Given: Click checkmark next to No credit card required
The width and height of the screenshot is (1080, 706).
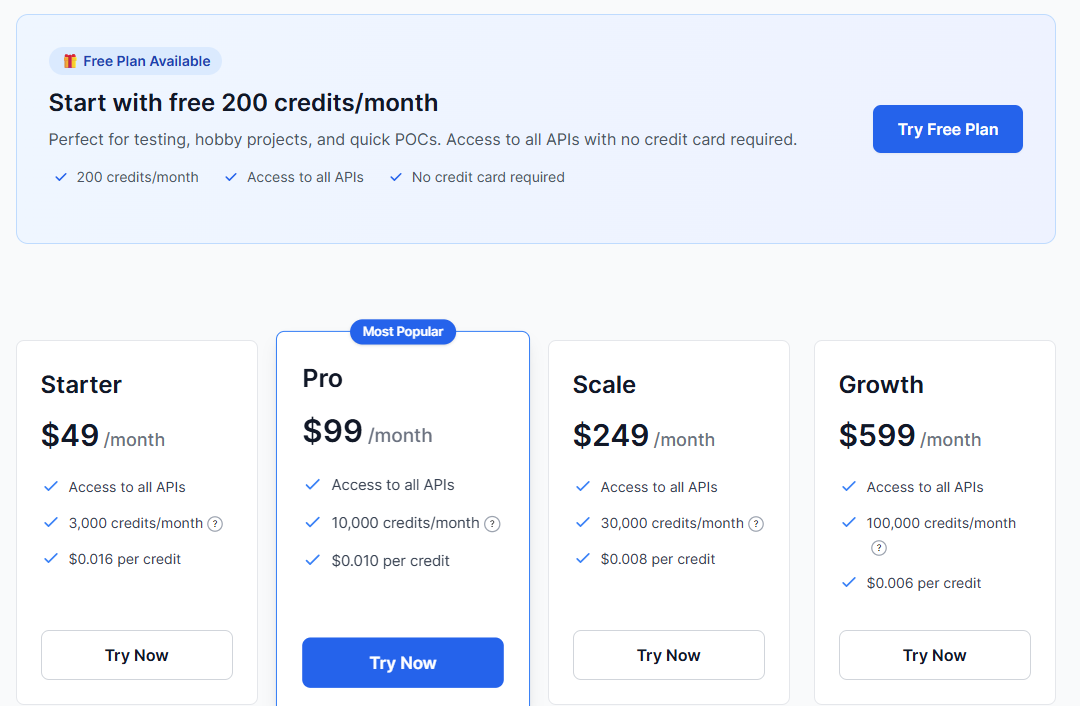Looking at the screenshot, I should [395, 178].
